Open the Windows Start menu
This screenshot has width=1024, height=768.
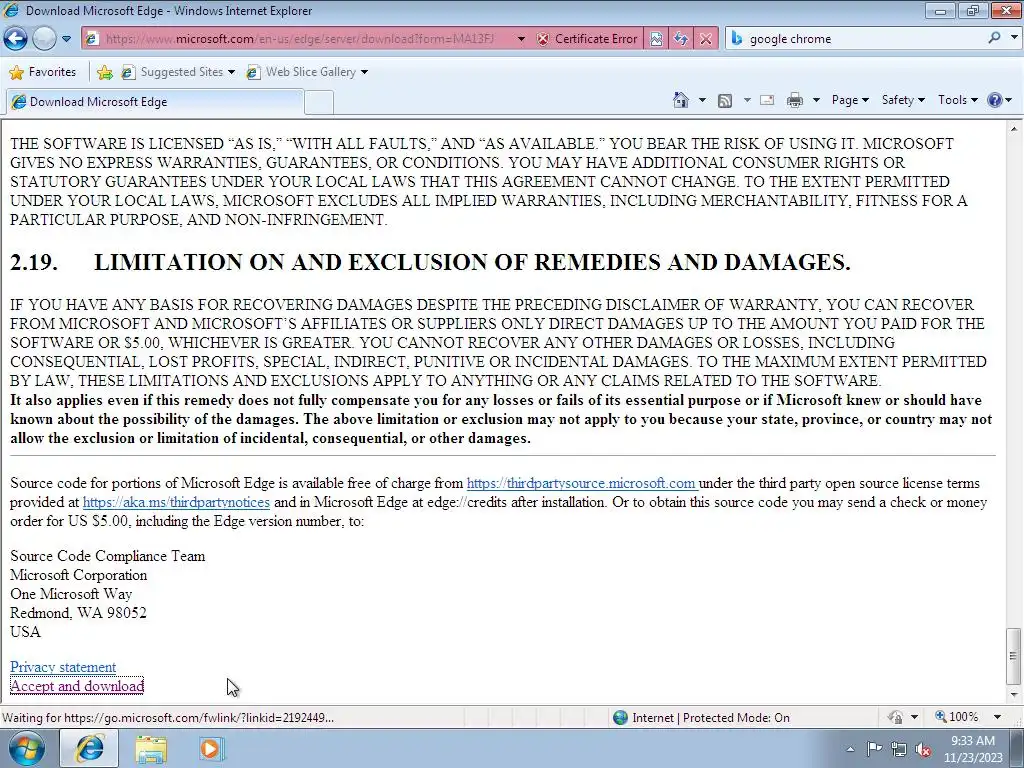(x=27, y=748)
